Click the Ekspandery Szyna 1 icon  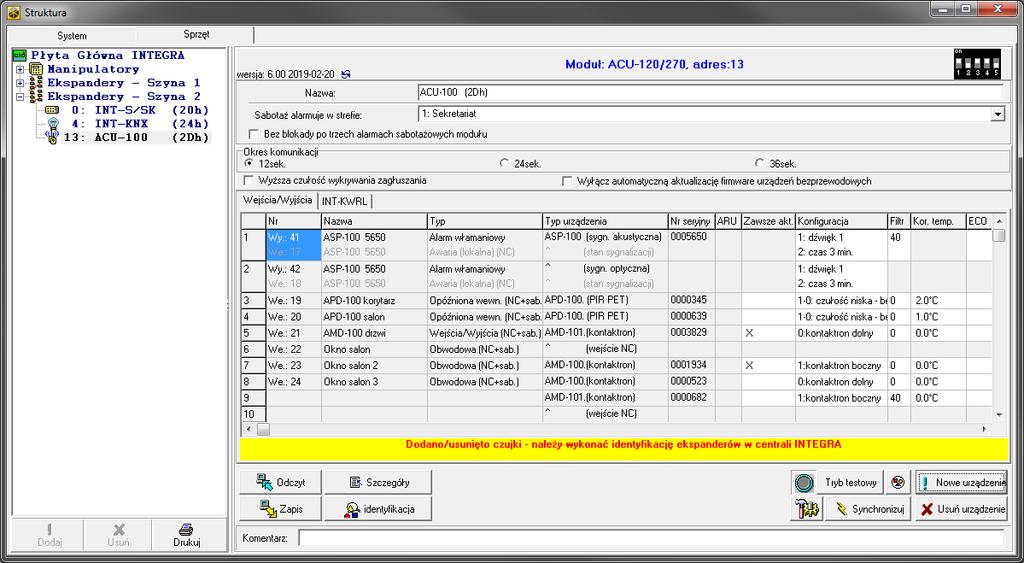tap(36, 83)
